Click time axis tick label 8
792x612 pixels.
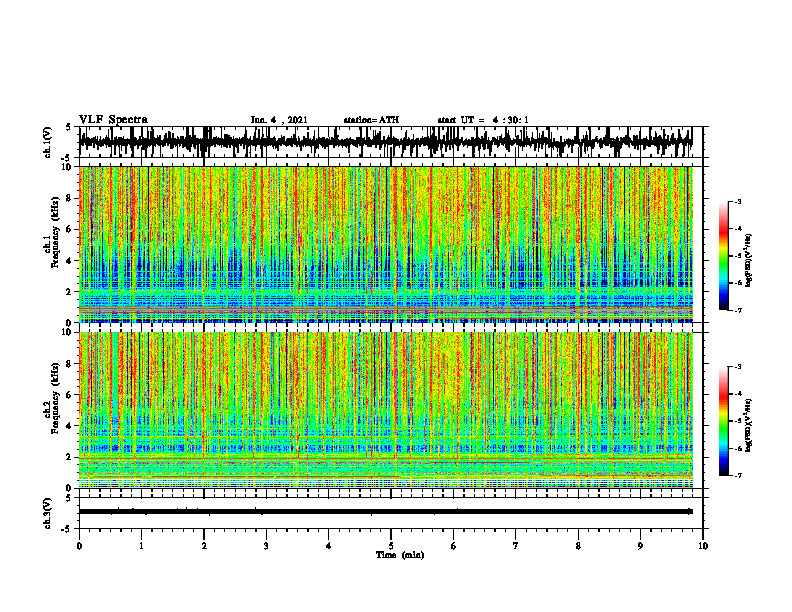(x=578, y=546)
